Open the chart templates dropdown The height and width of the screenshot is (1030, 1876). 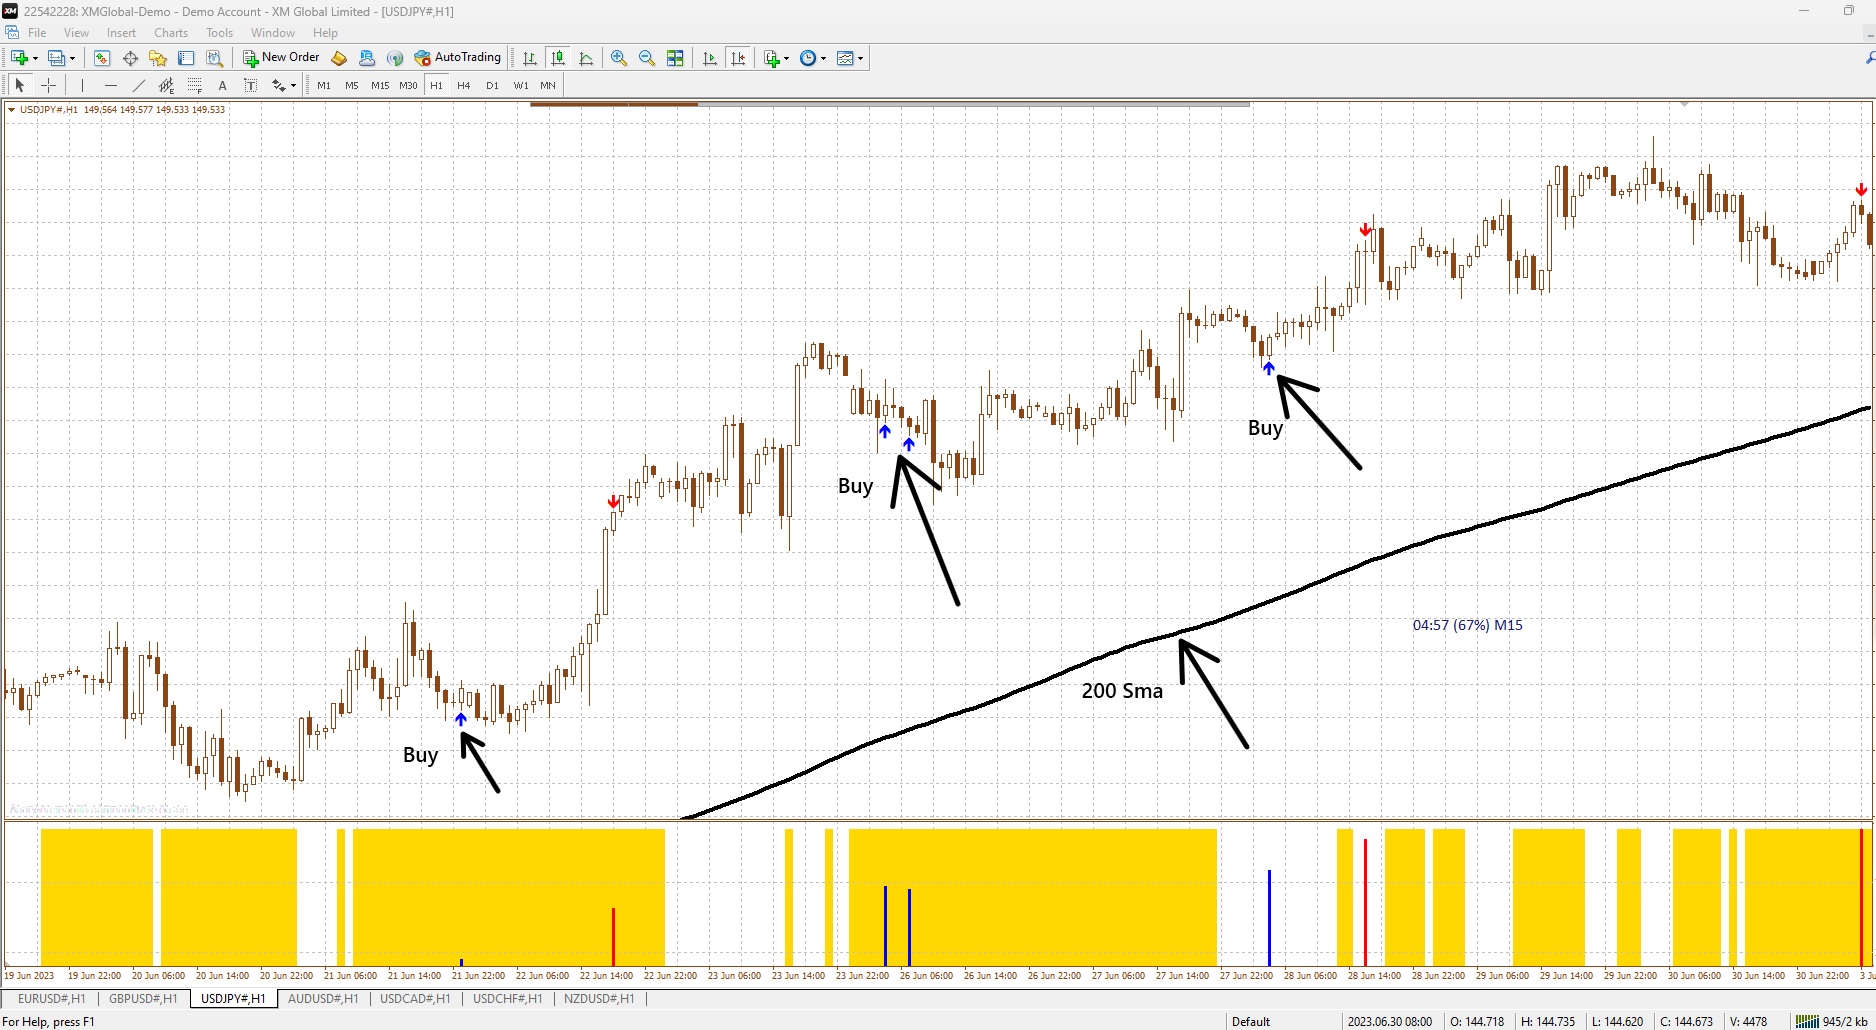click(860, 58)
